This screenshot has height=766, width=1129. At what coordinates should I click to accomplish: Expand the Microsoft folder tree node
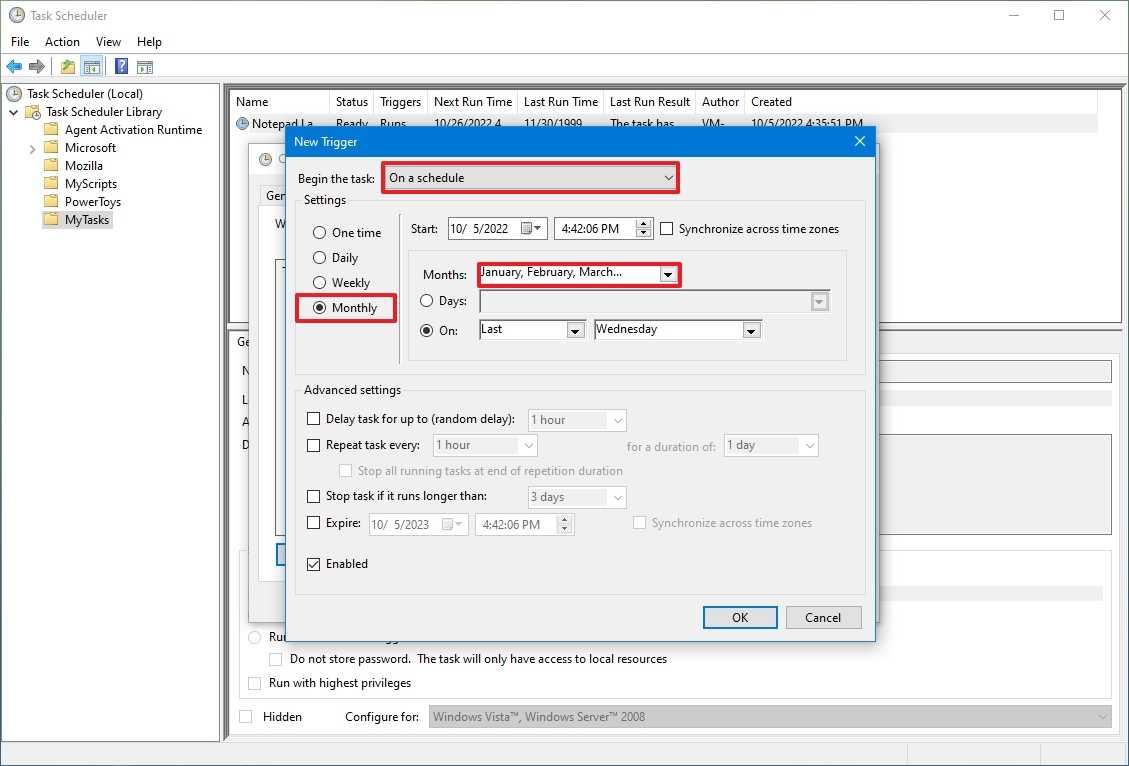click(x=32, y=148)
